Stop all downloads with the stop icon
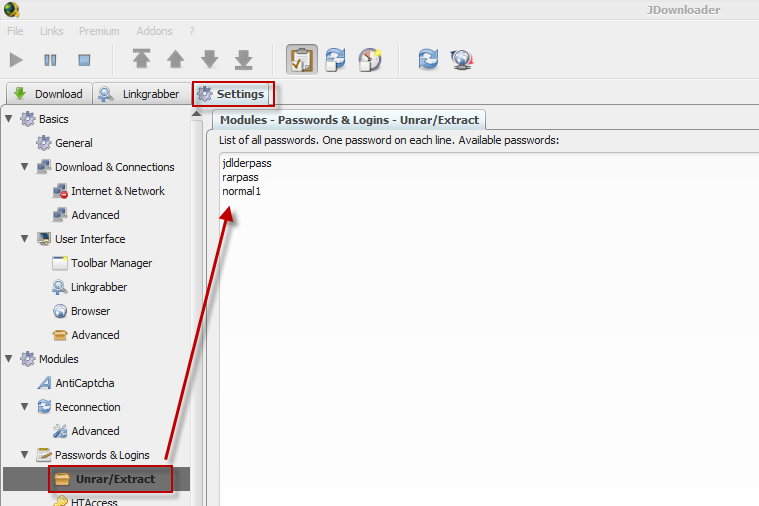The height and width of the screenshot is (506, 759). (x=84, y=60)
